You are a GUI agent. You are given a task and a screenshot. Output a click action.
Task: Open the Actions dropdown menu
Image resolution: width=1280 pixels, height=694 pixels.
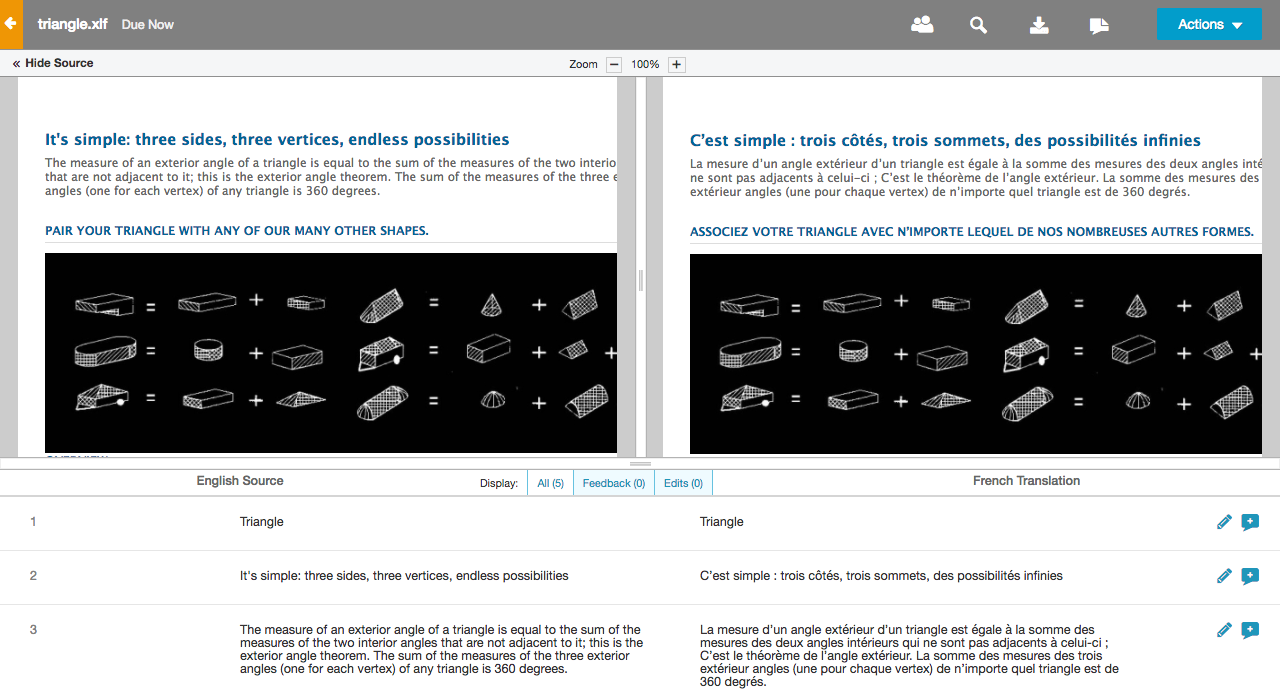(1208, 25)
